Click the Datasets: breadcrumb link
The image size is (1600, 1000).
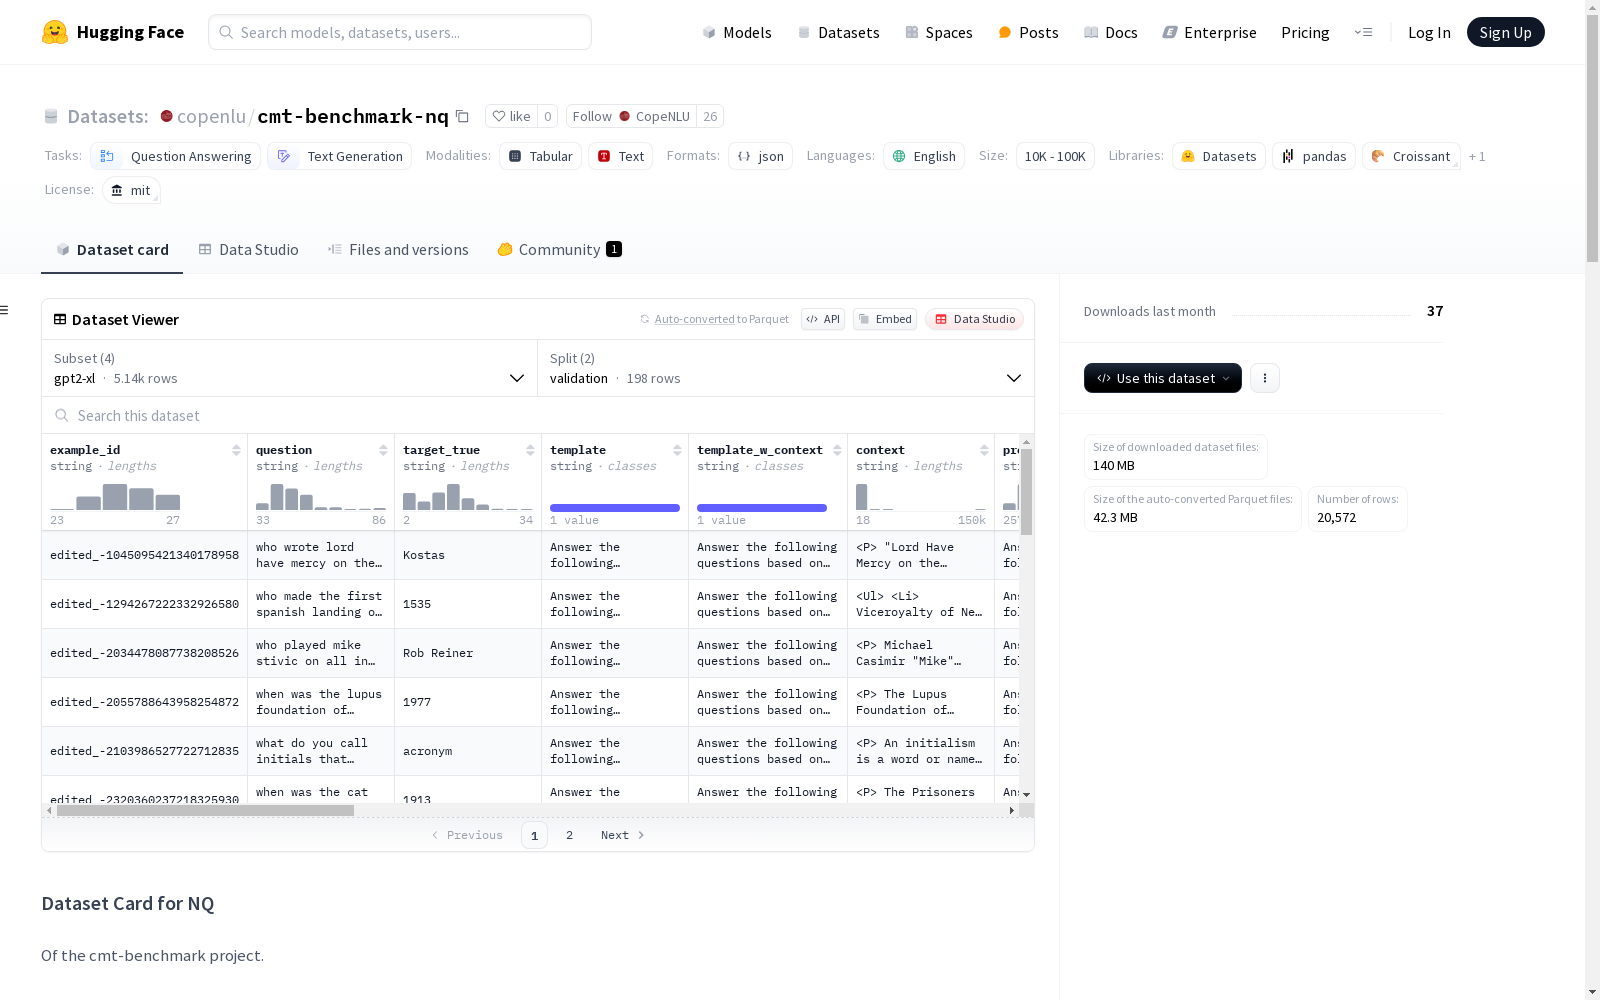(x=108, y=116)
